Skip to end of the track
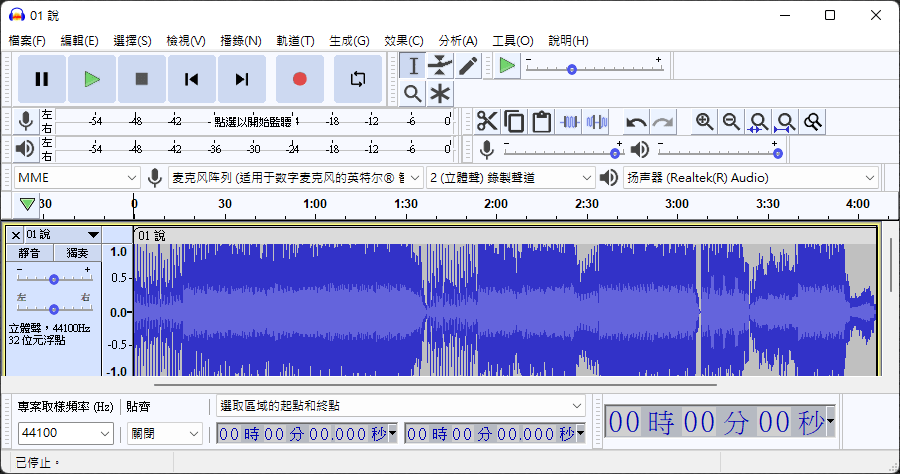 coord(242,79)
